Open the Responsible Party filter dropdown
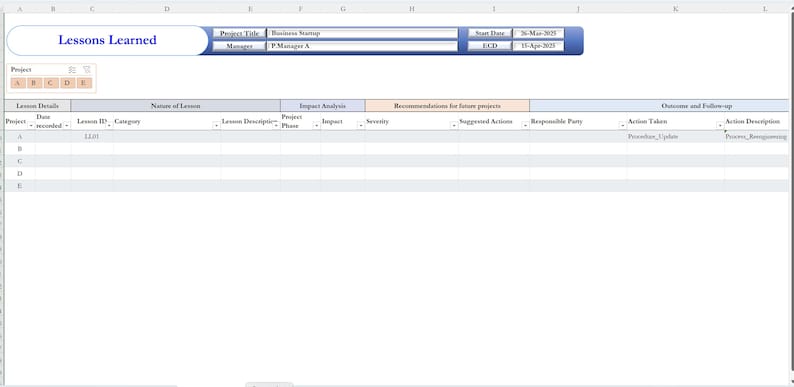This screenshot has width=794, height=387. (x=622, y=126)
